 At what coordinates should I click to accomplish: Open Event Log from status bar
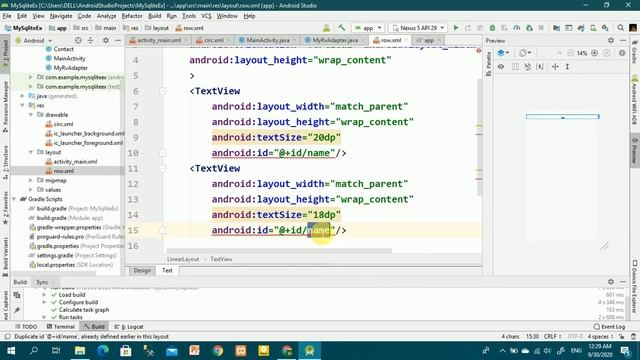click(x=609, y=327)
